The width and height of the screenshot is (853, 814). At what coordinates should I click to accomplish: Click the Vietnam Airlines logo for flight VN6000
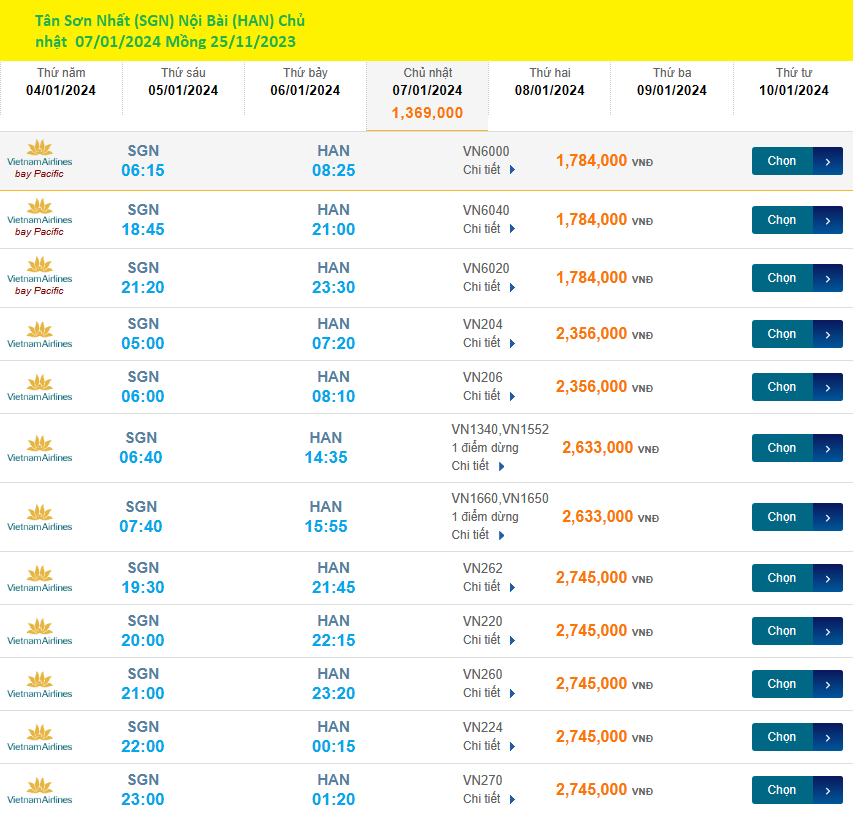click(x=39, y=160)
